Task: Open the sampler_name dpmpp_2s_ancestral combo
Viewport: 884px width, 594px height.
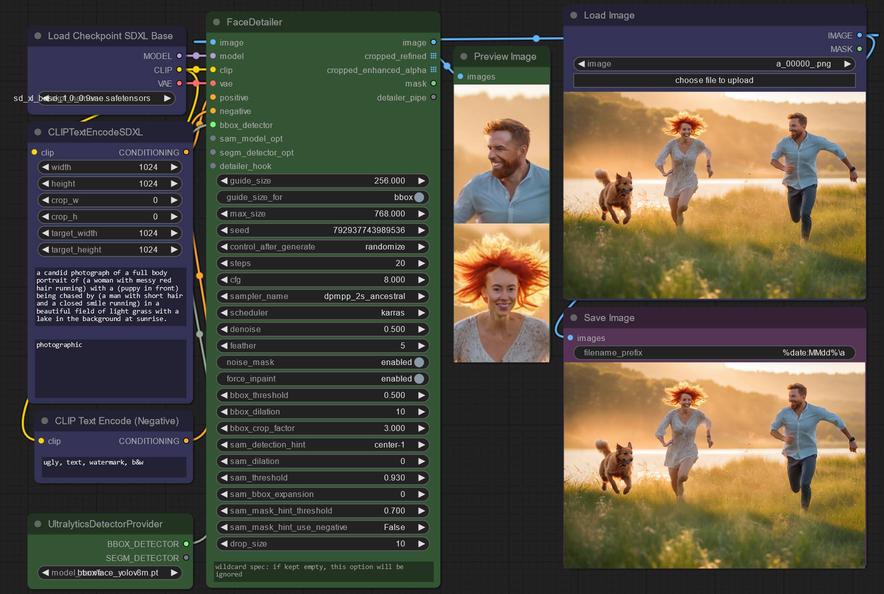Action: pyautogui.click(x=322, y=296)
